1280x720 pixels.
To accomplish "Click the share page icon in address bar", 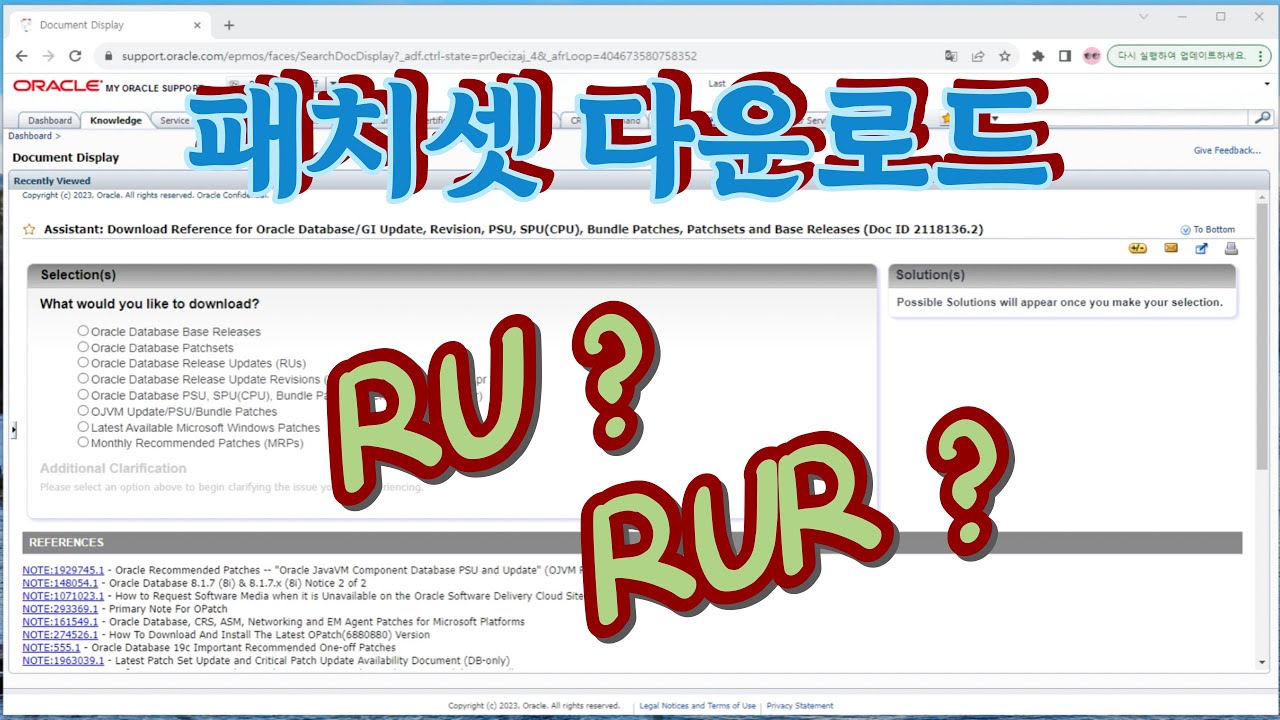I will click(978, 56).
